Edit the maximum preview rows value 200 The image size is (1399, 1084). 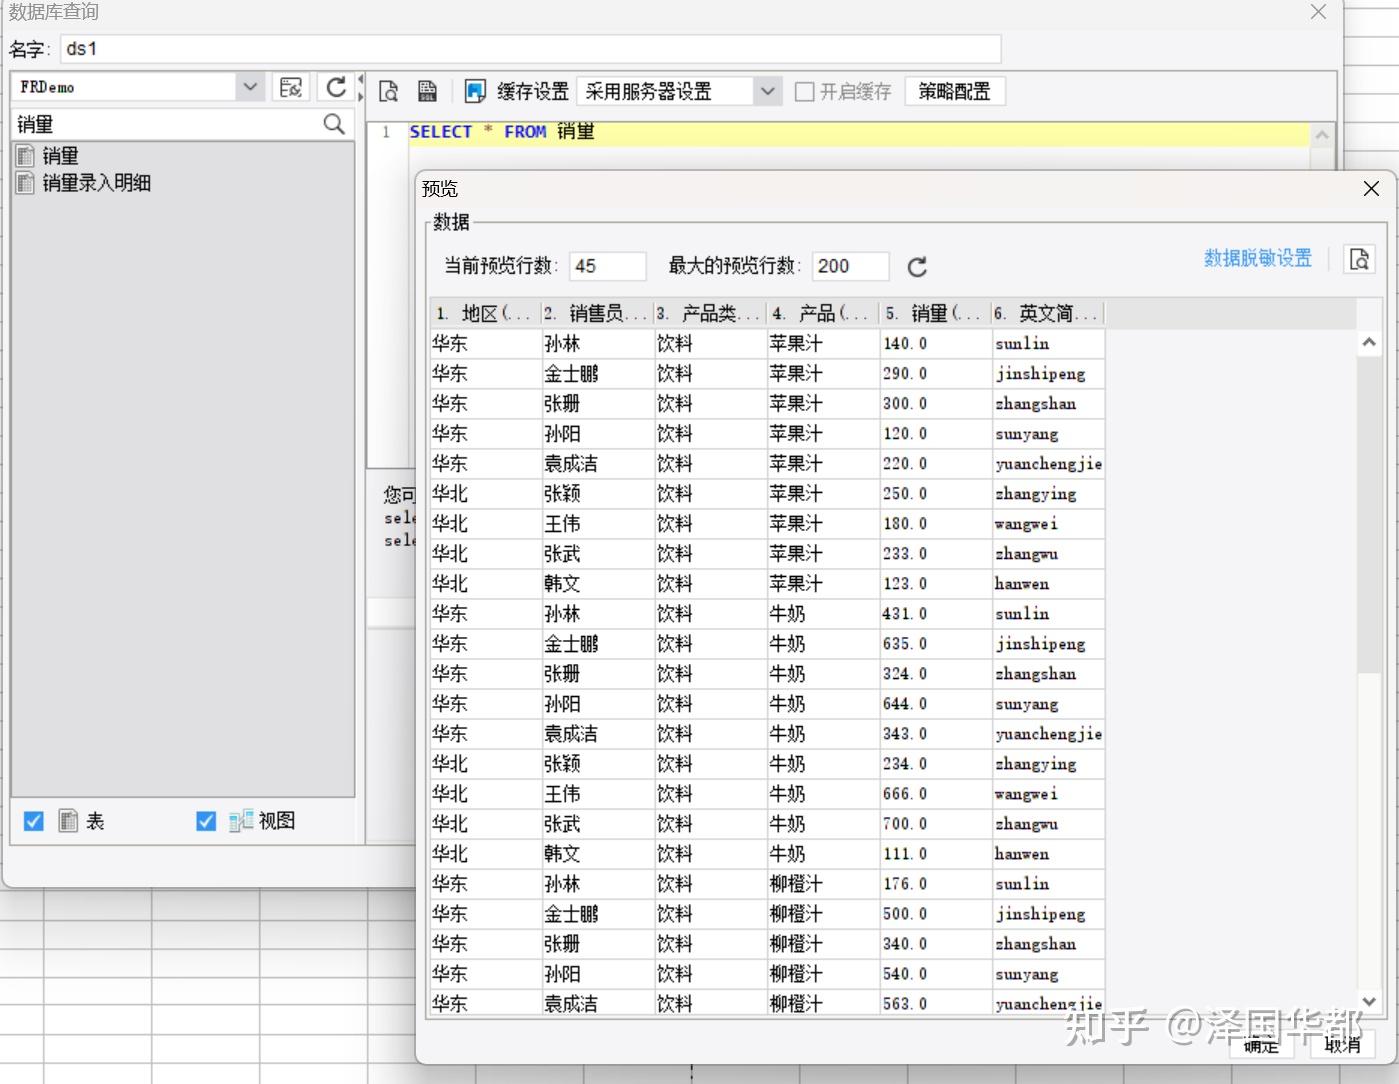tap(849, 266)
